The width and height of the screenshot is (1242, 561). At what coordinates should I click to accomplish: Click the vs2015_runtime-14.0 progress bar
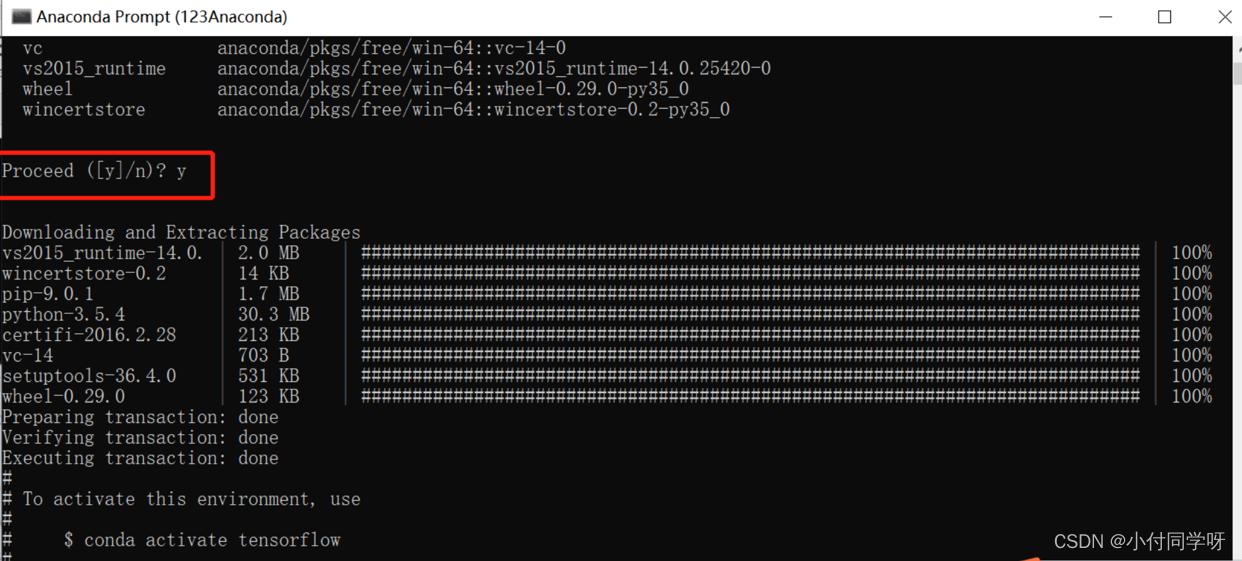tap(750, 253)
